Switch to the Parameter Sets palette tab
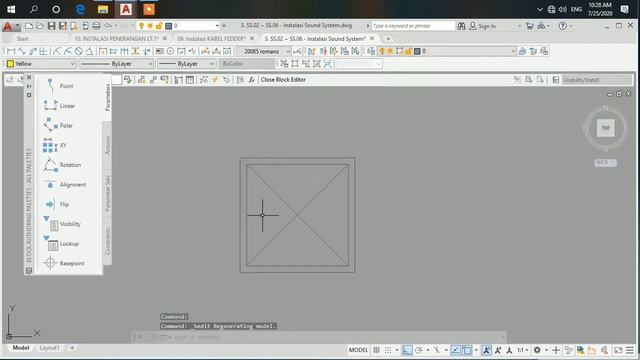640x360 pixels. click(x=108, y=193)
